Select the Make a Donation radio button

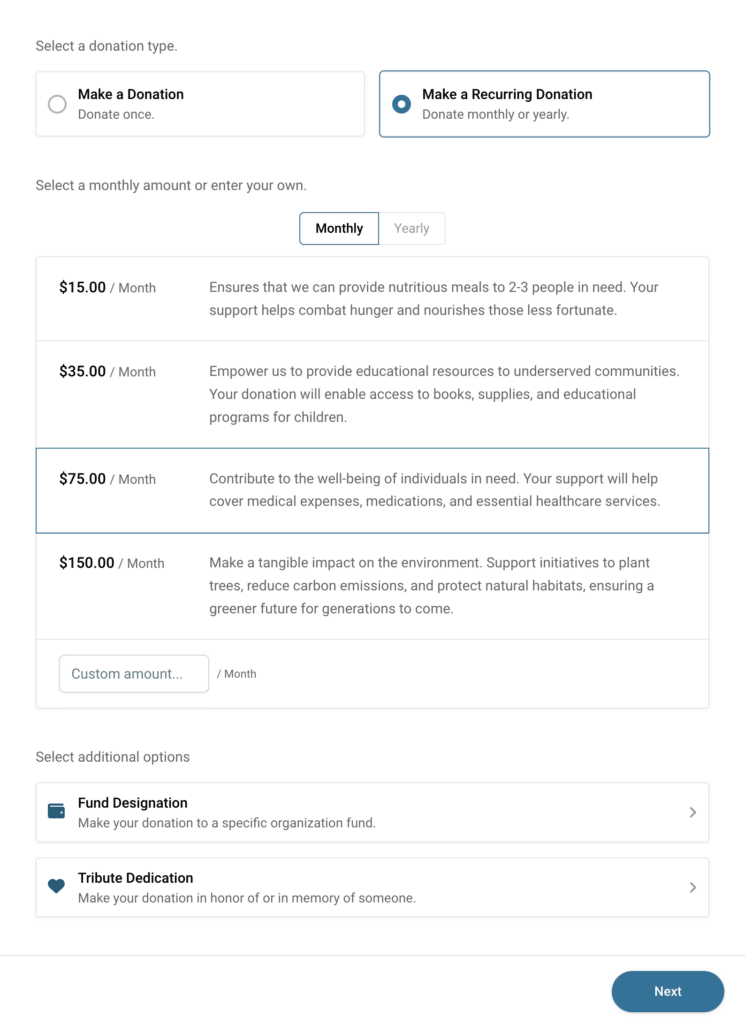click(x=59, y=103)
